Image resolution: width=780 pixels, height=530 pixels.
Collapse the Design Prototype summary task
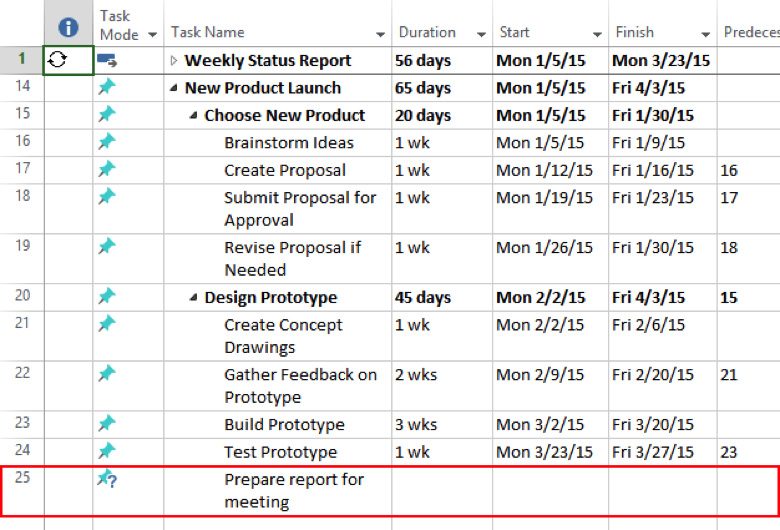[194, 298]
